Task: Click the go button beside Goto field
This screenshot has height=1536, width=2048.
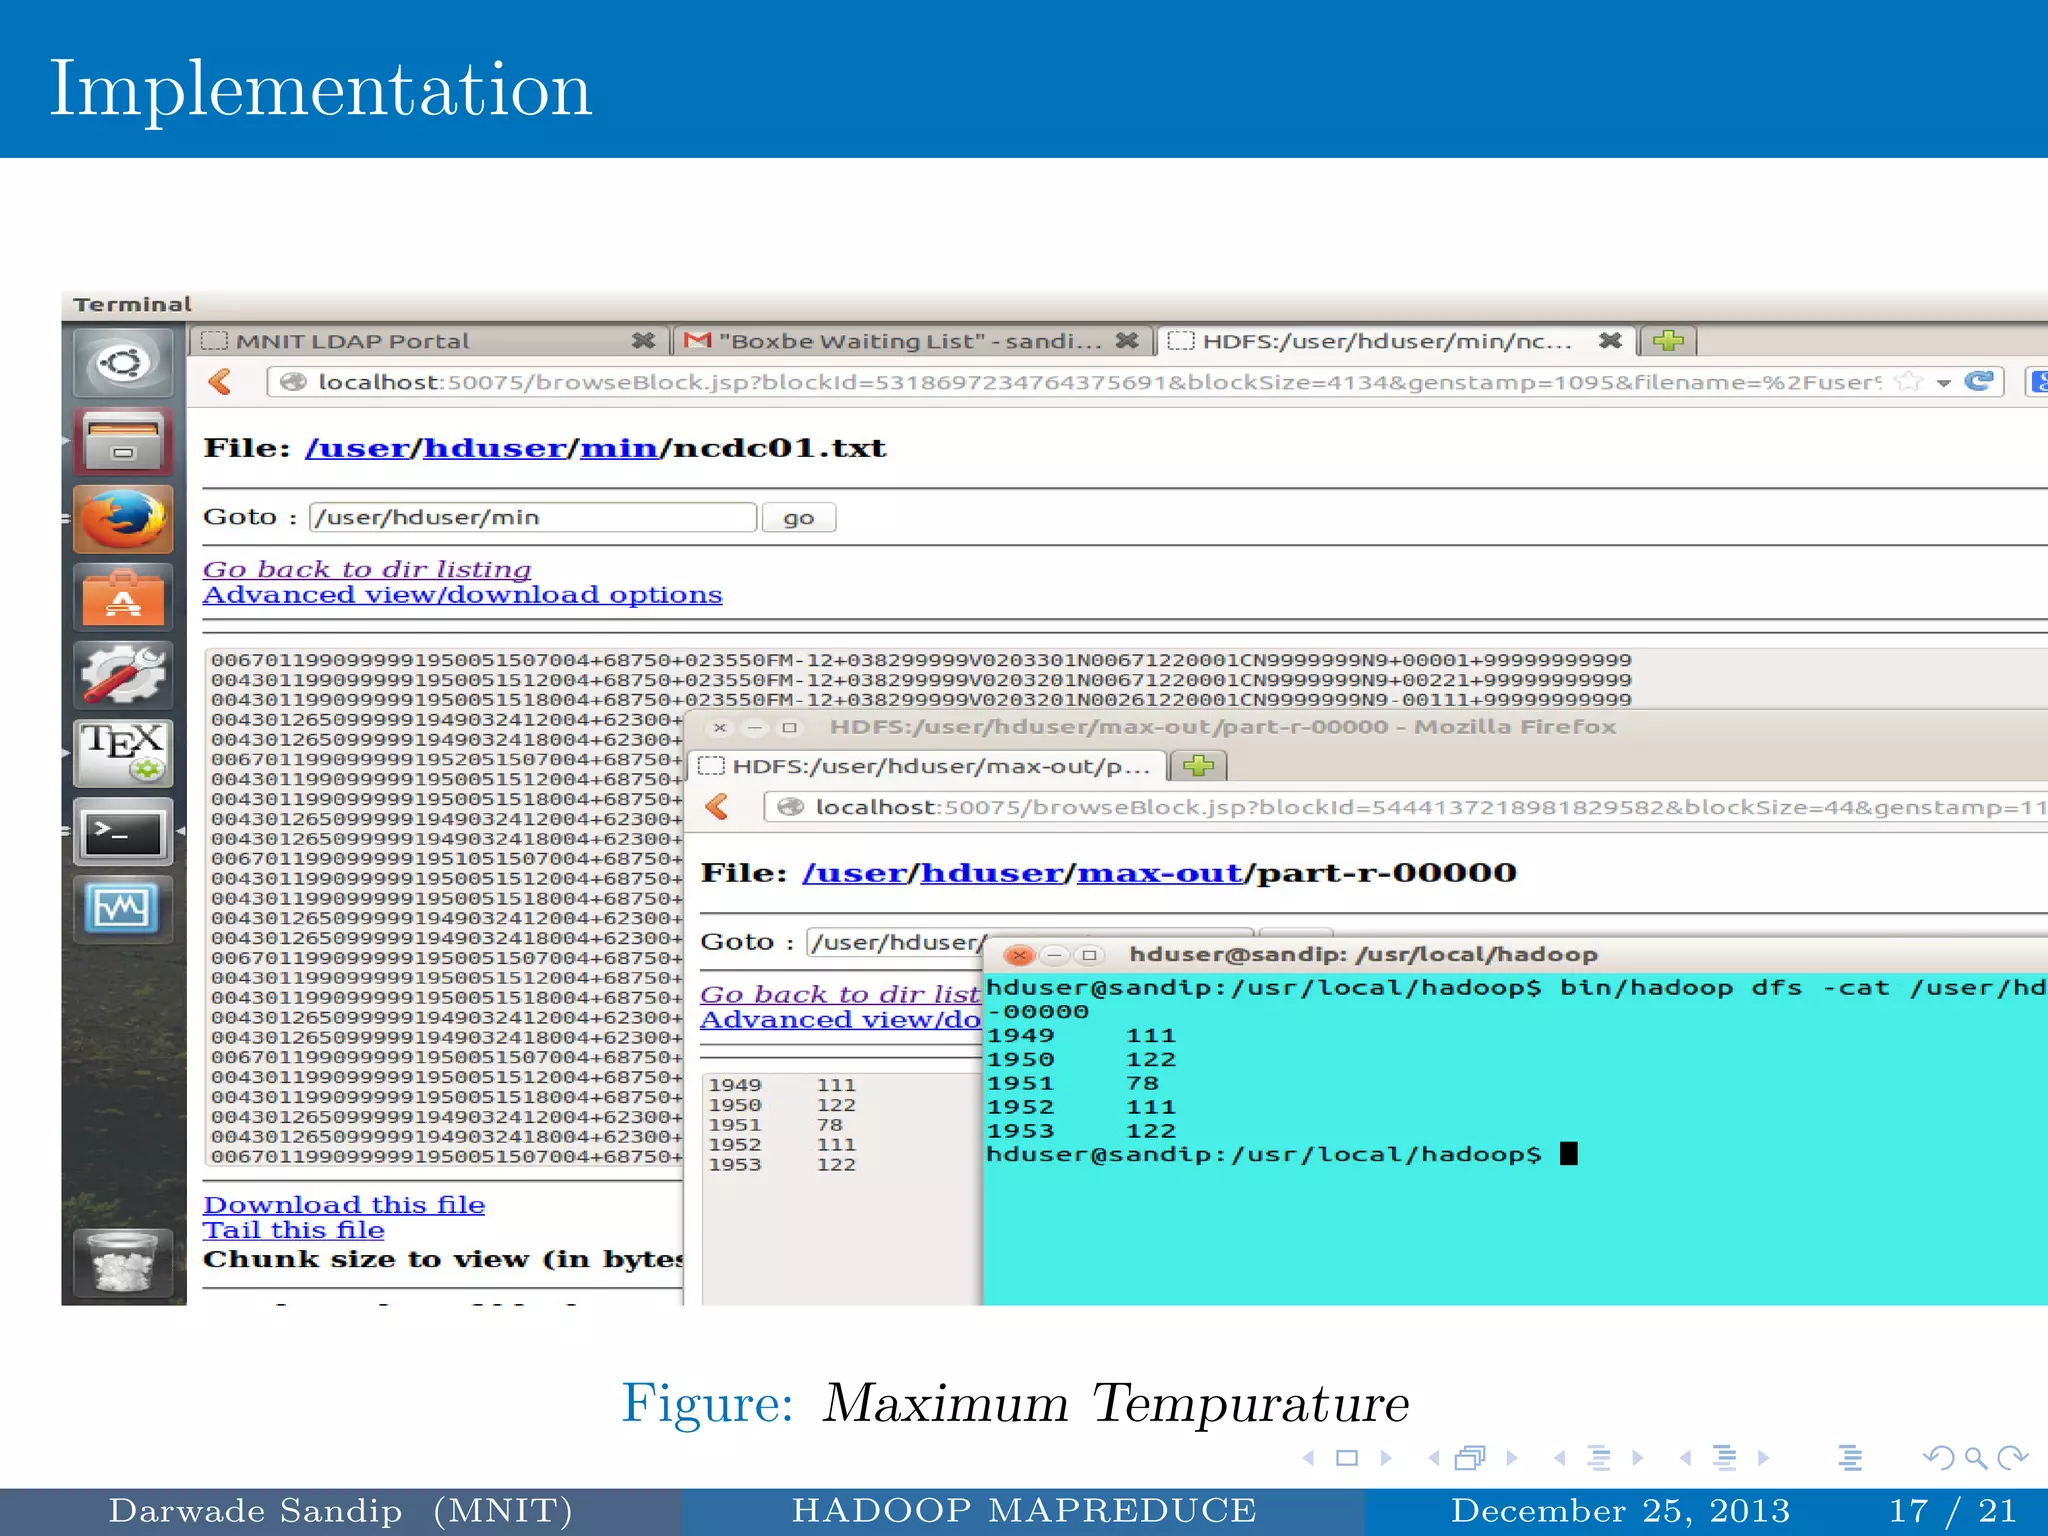Action: [x=798, y=517]
